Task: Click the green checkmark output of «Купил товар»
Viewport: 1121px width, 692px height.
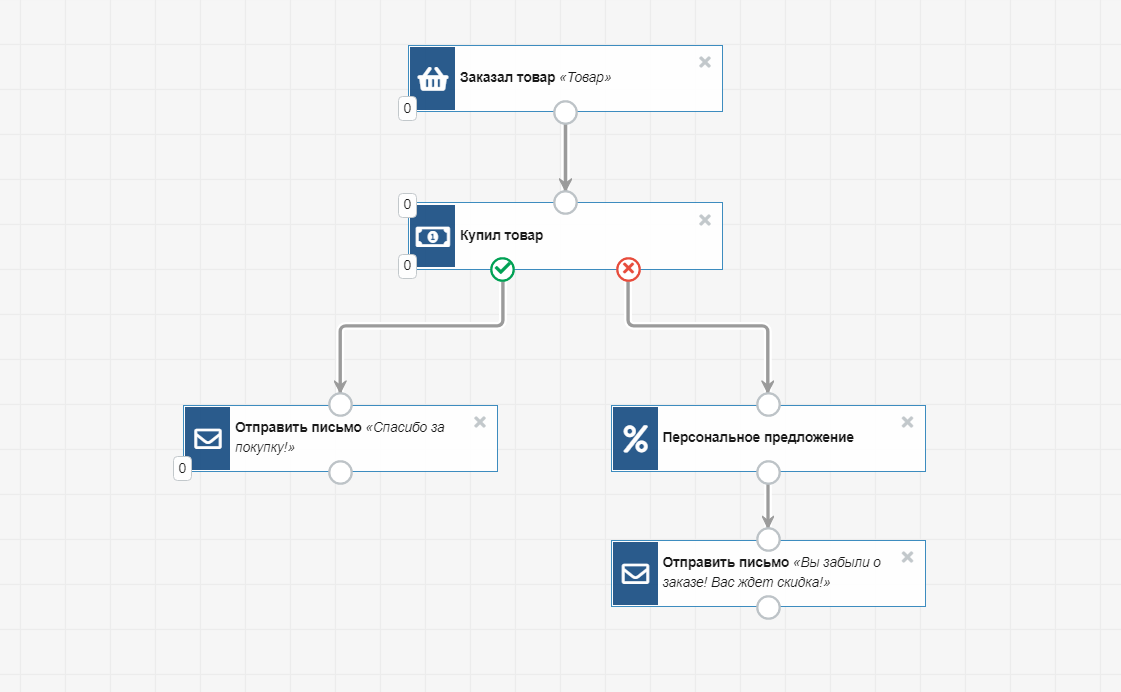Action: tap(503, 269)
